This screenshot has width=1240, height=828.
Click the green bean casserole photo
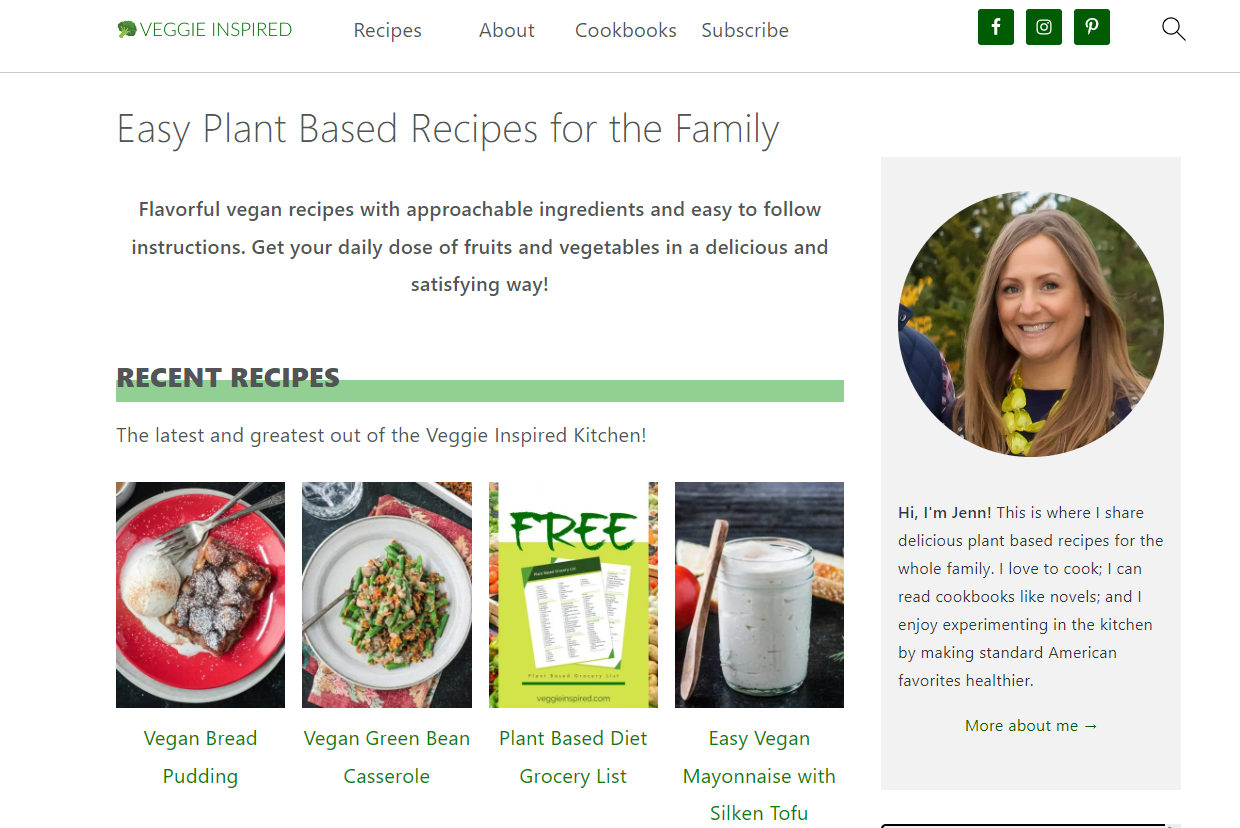(x=387, y=595)
